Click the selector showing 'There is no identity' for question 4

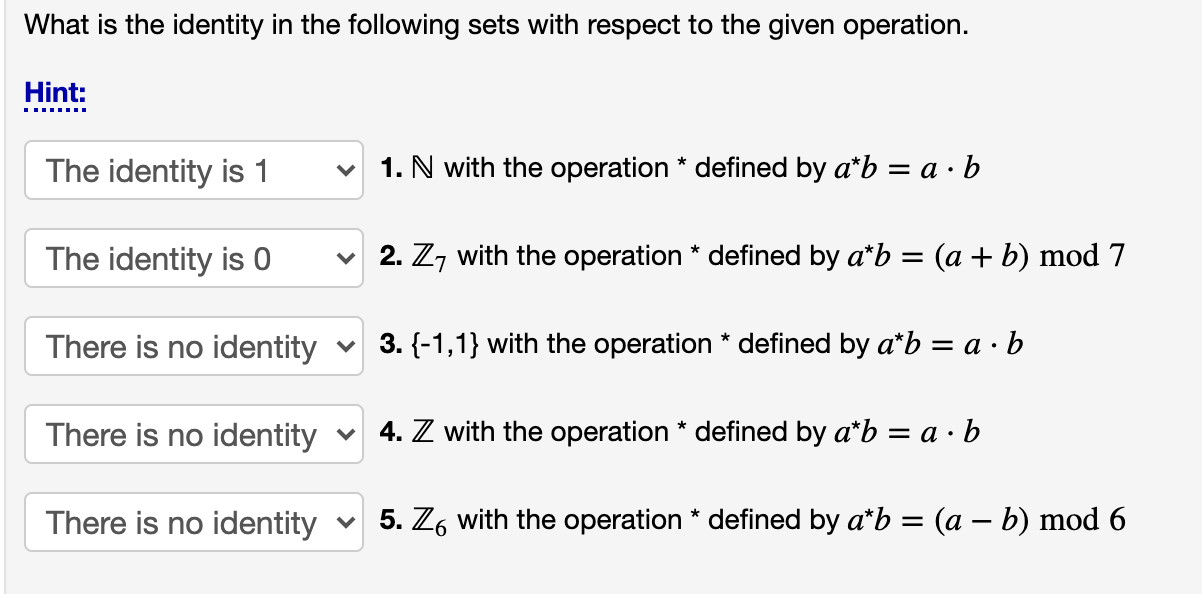pos(193,434)
